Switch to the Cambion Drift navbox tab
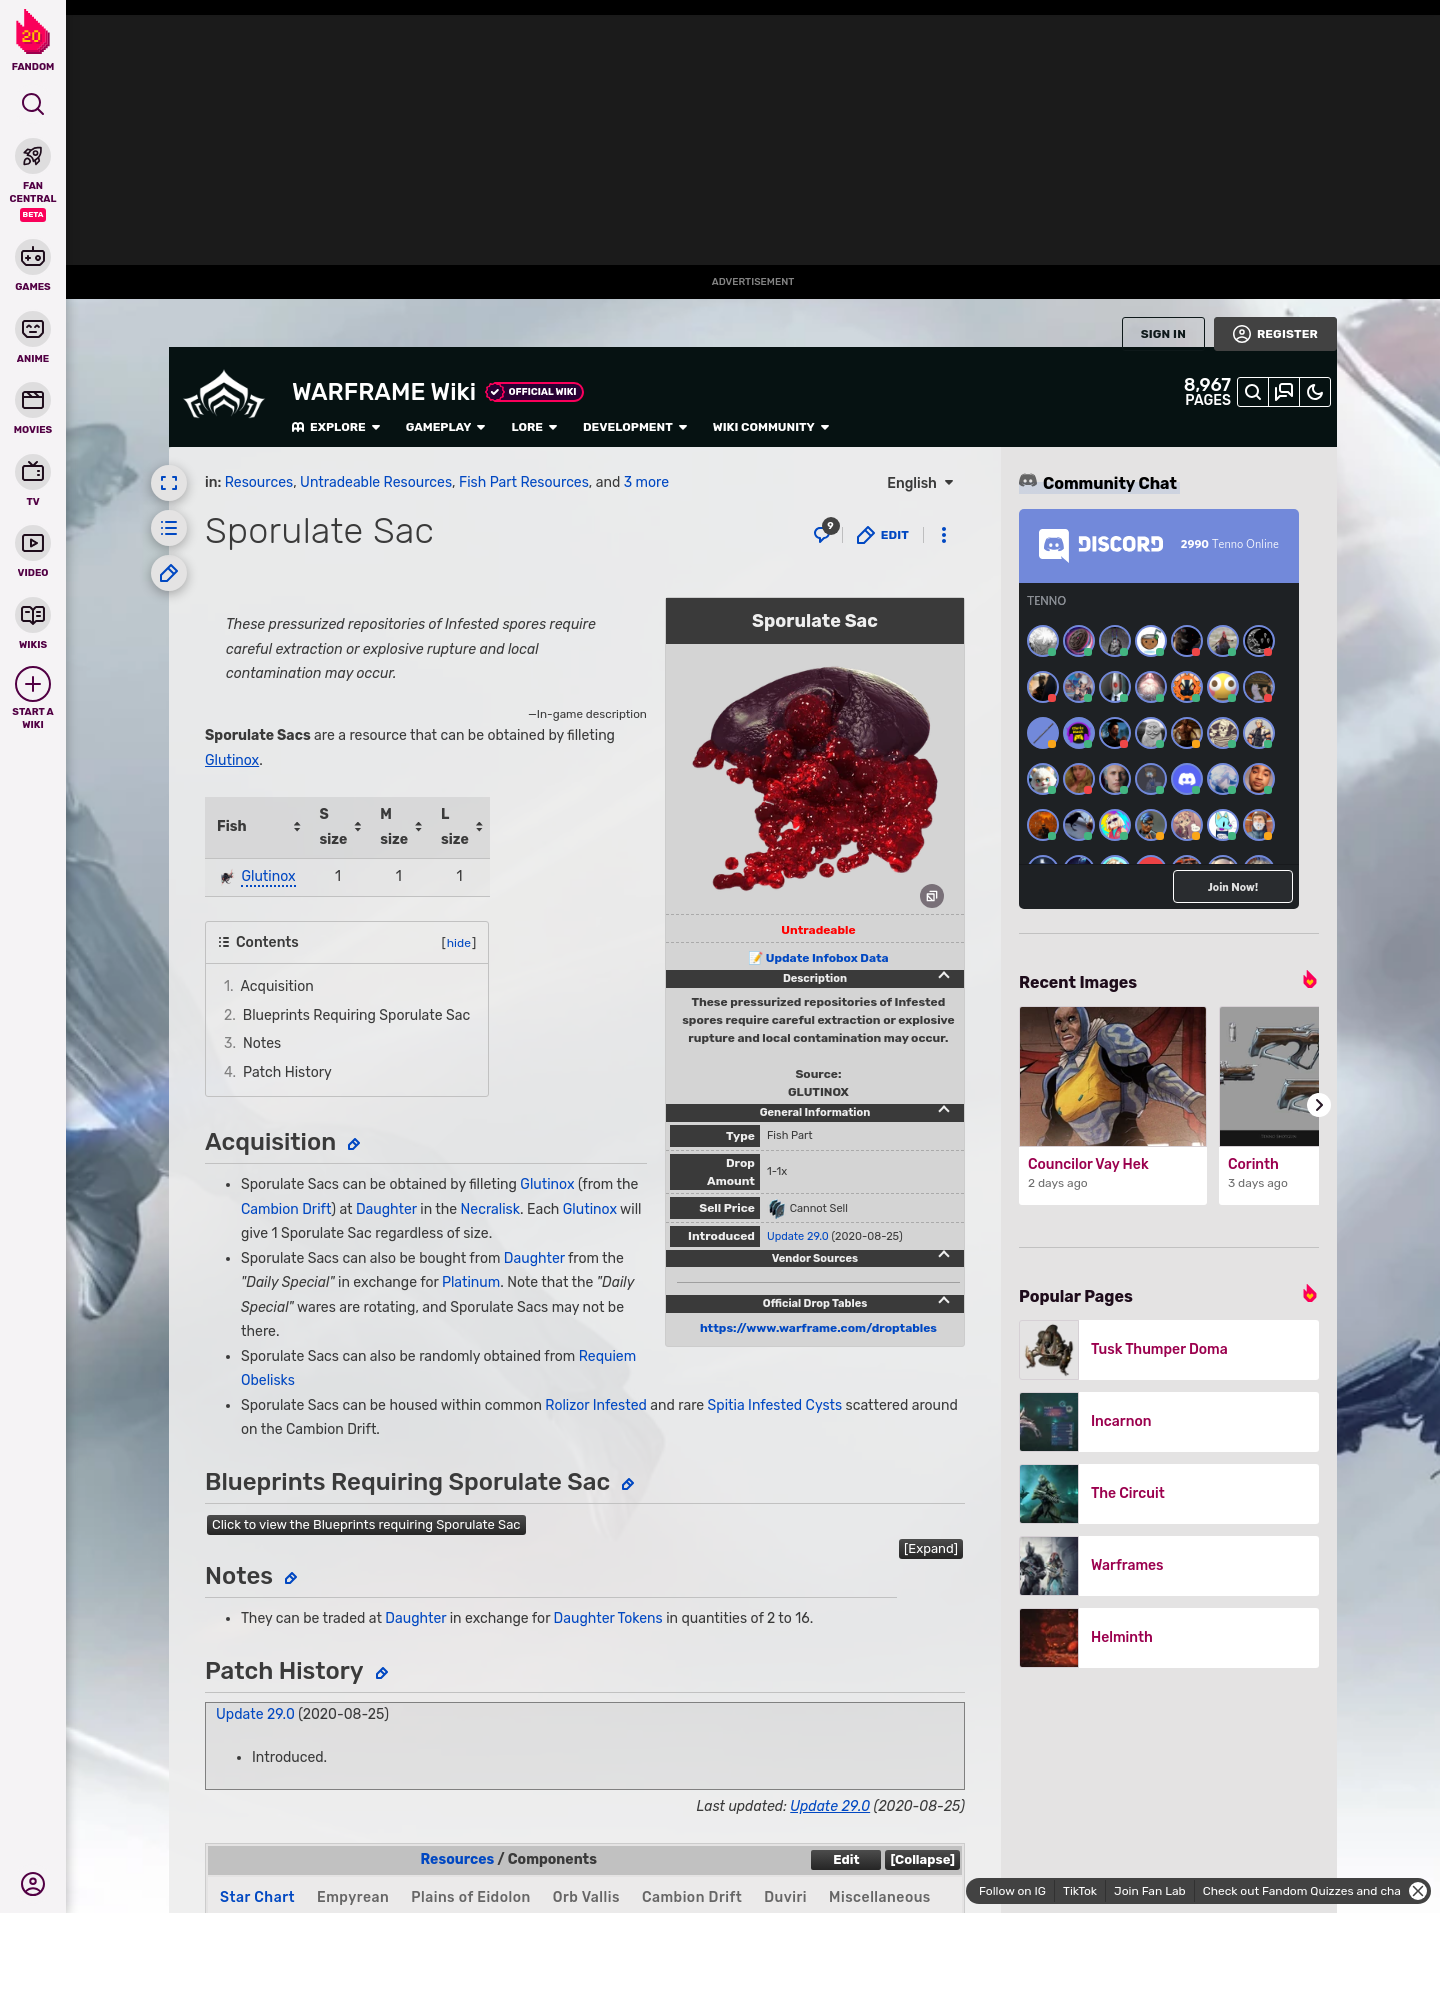 tap(692, 1897)
